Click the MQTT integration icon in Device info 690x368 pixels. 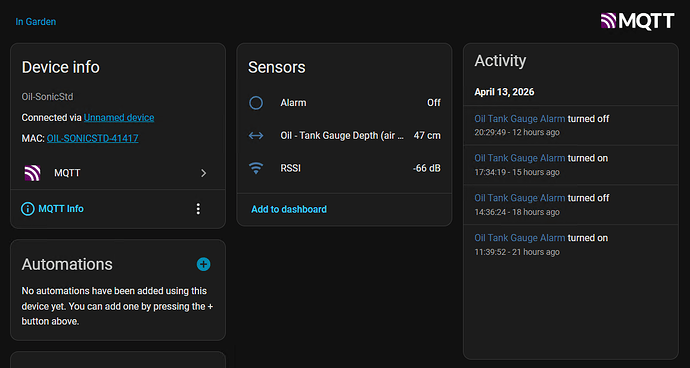(32, 173)
